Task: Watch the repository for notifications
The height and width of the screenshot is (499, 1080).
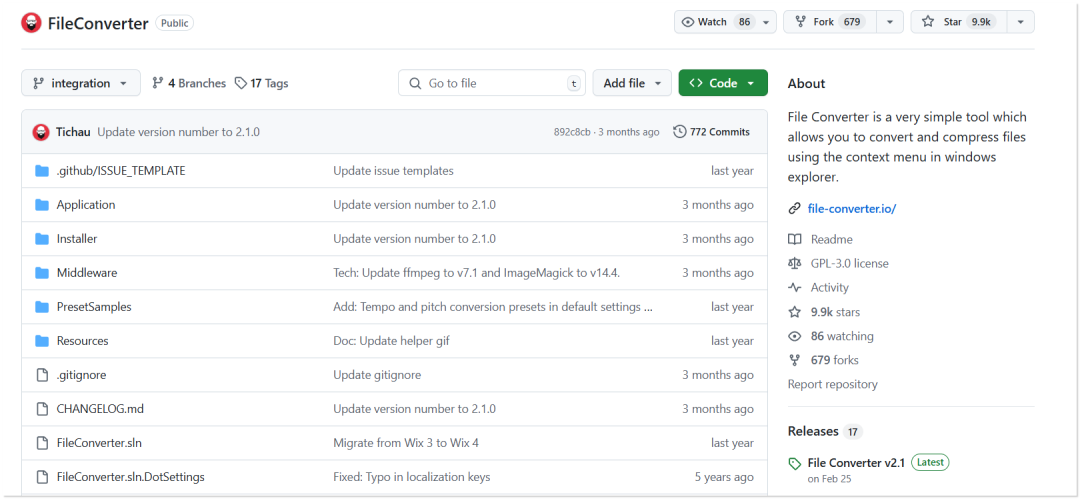Action: tap(716, 22)
